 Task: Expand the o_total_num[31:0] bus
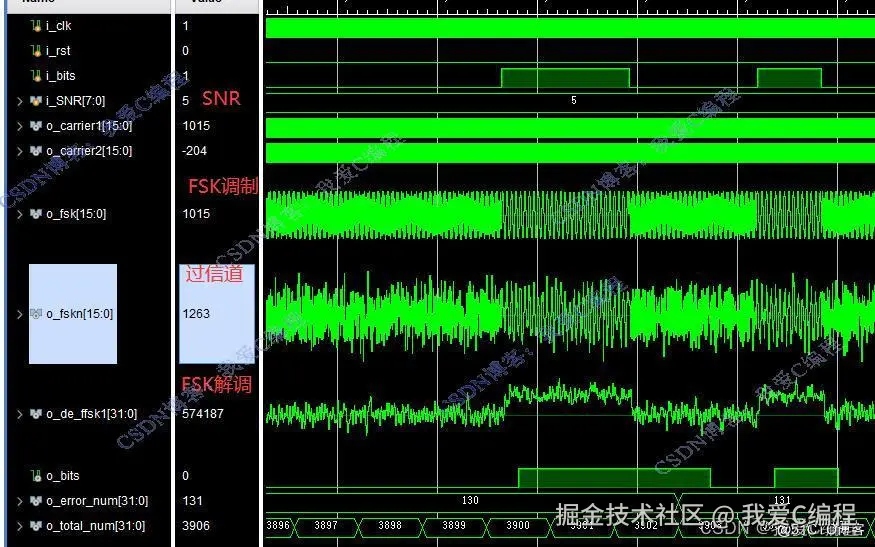pos(20,526)
